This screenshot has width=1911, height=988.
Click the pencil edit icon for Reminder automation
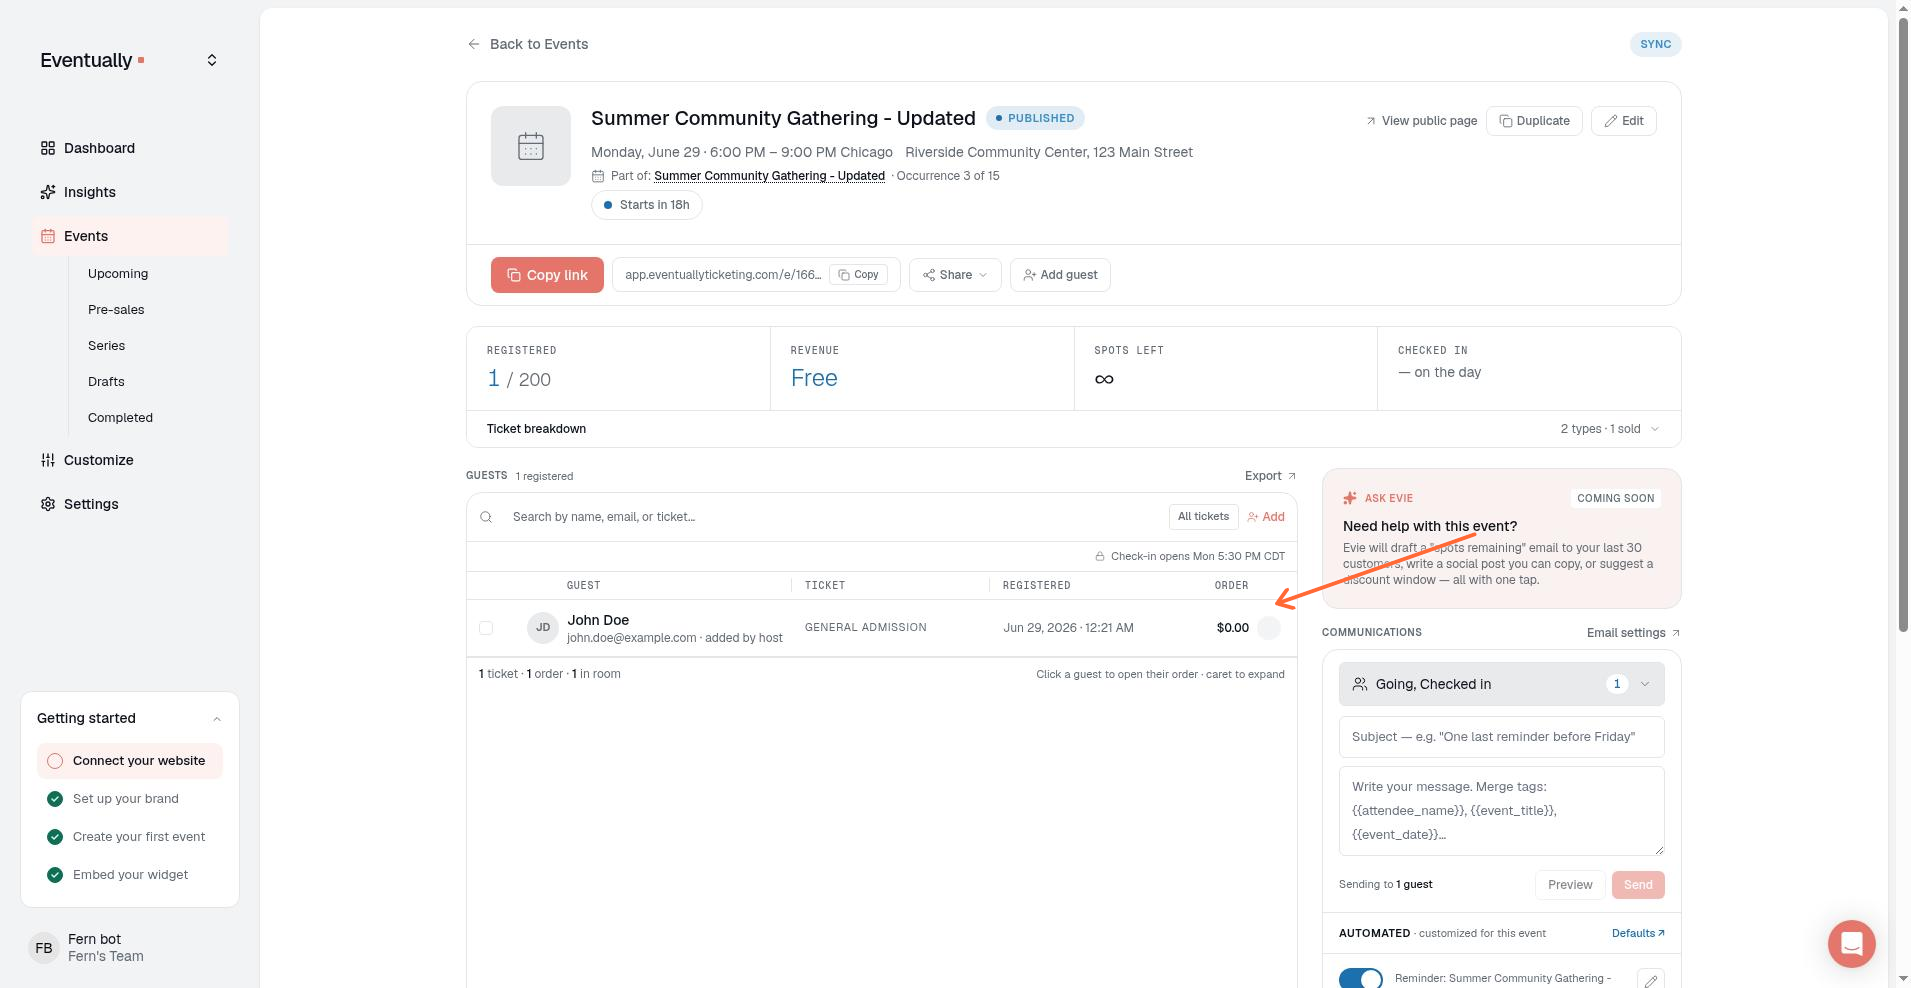(x=1650, y=981)
